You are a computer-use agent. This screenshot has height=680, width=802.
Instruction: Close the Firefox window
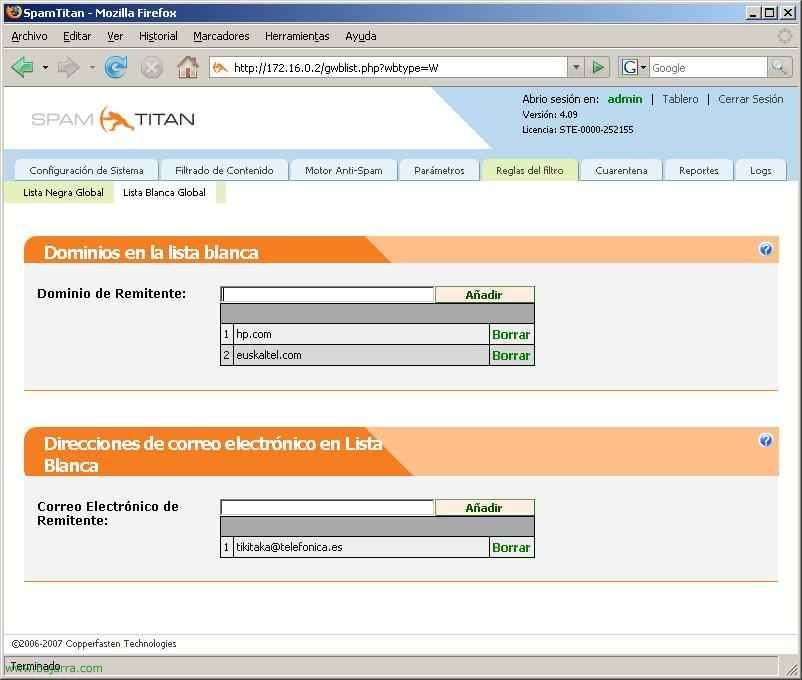click(788, 13)
